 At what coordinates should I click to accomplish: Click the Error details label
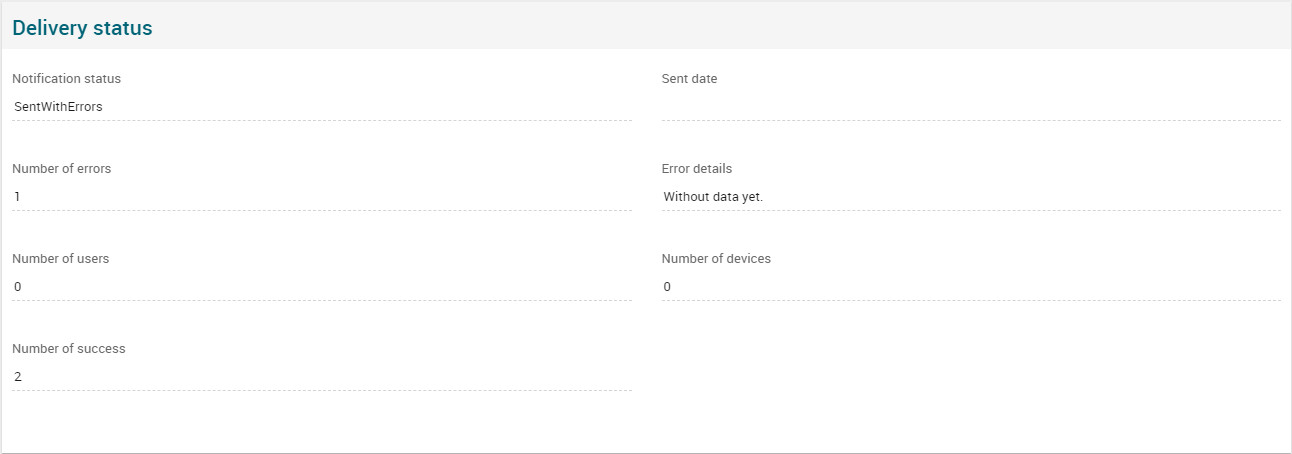(x=696, y=168)
